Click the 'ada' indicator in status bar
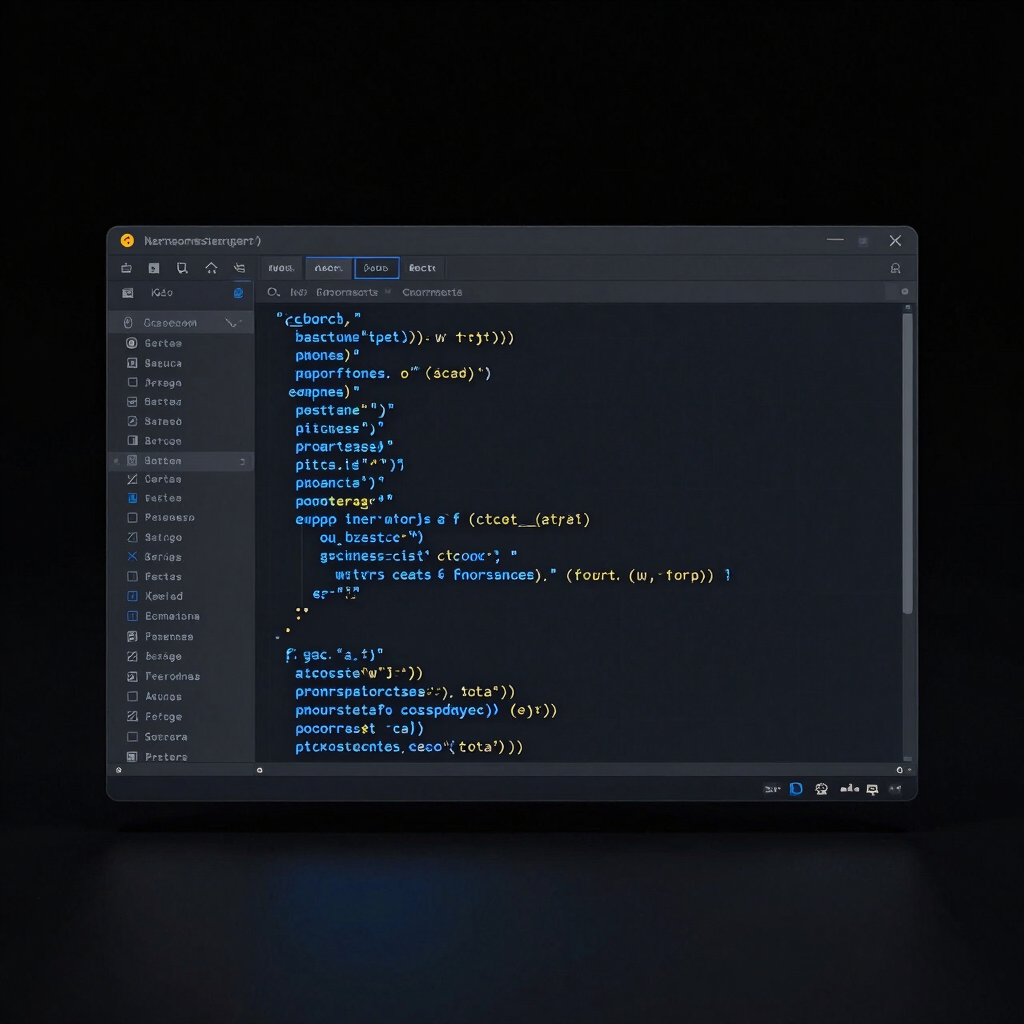1024x1024 pixels. (849, 789)
